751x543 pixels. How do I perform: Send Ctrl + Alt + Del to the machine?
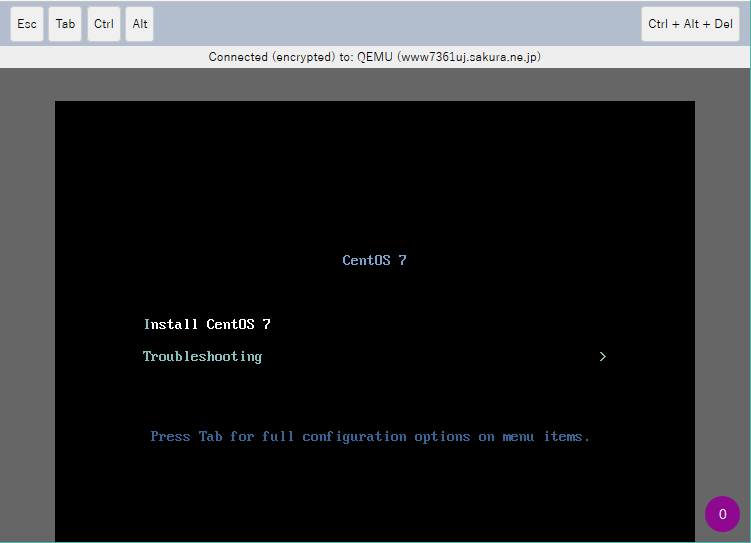pos(690,24)
